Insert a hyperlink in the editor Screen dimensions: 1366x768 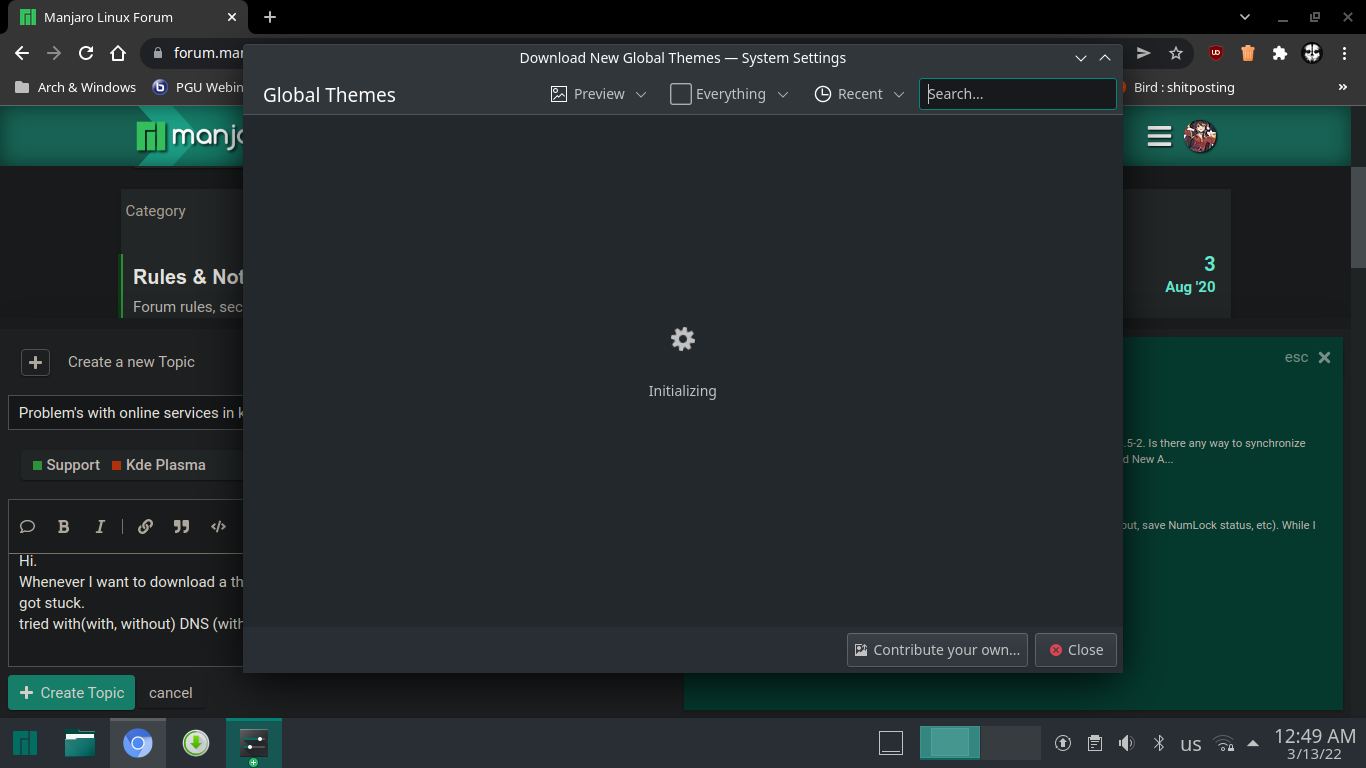click(145, 526)
